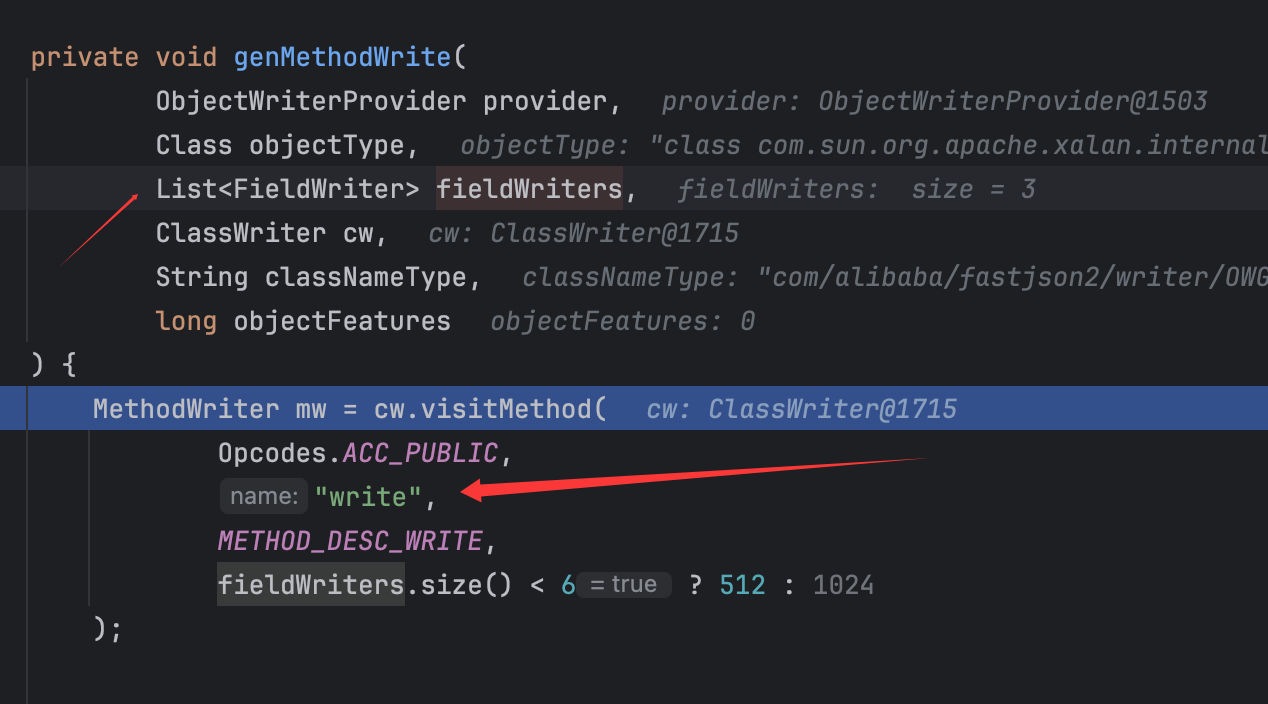Image resolution: width=1268 pixels, height=704 pixels.
Task: Click the METHOD_DESC_WRITE constant
Action: [350, 541]
